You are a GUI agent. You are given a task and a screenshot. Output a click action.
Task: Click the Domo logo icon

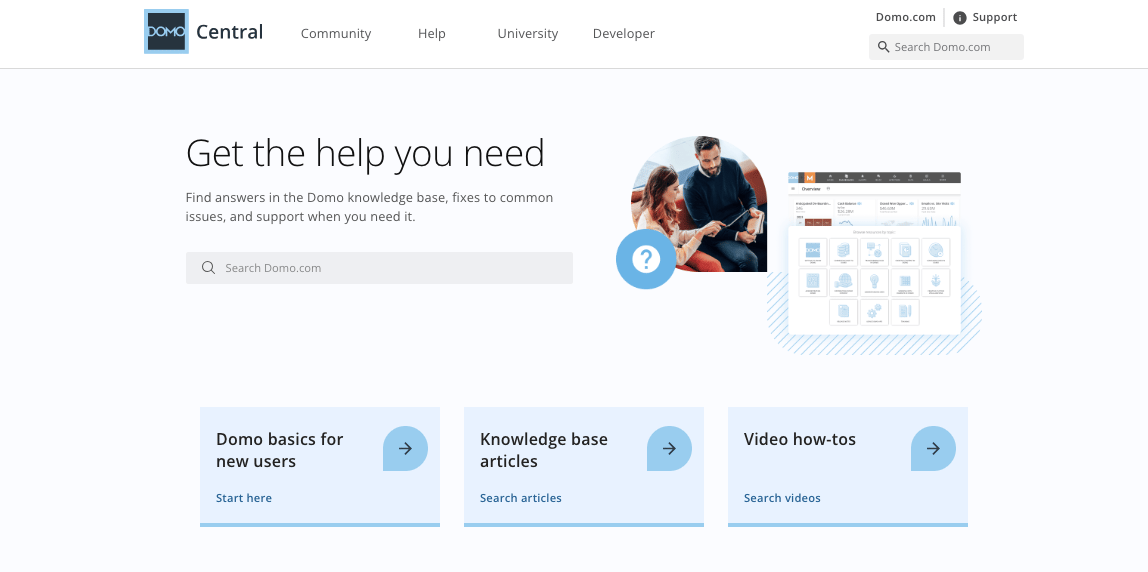click(x=166, y=31)
